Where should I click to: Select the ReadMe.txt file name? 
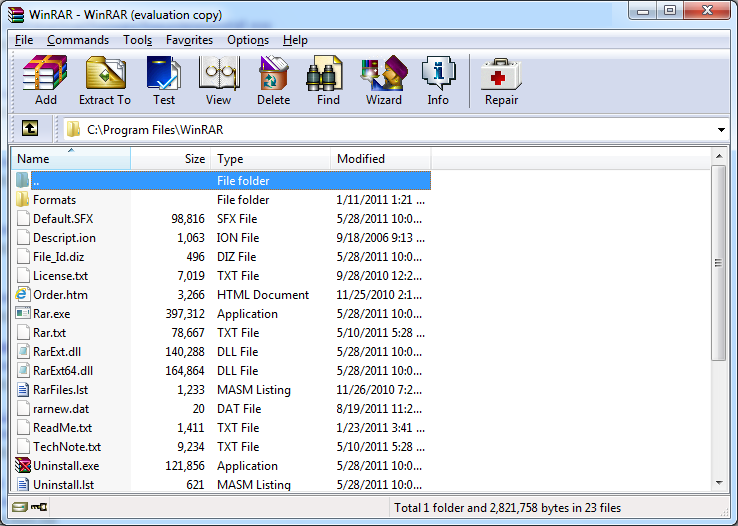point(63,428)
